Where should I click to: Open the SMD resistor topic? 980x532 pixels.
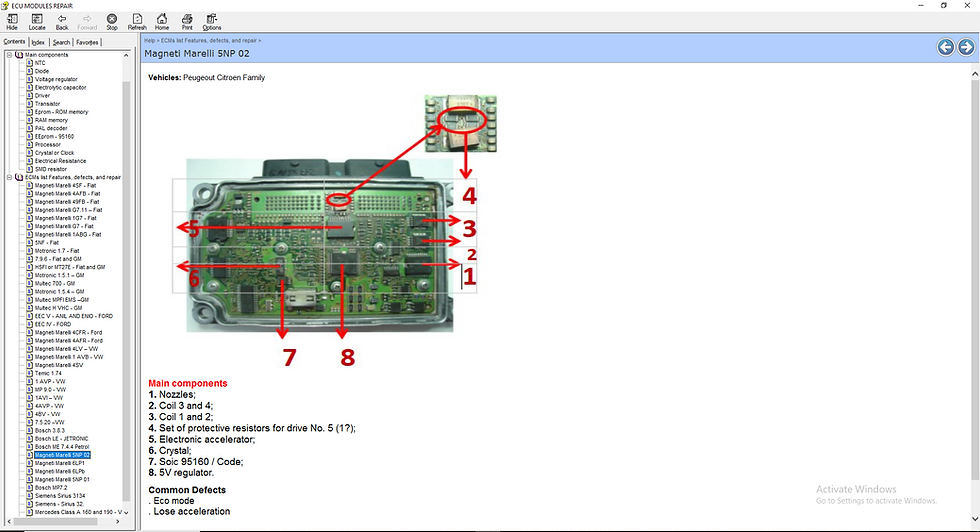[51, 169]
